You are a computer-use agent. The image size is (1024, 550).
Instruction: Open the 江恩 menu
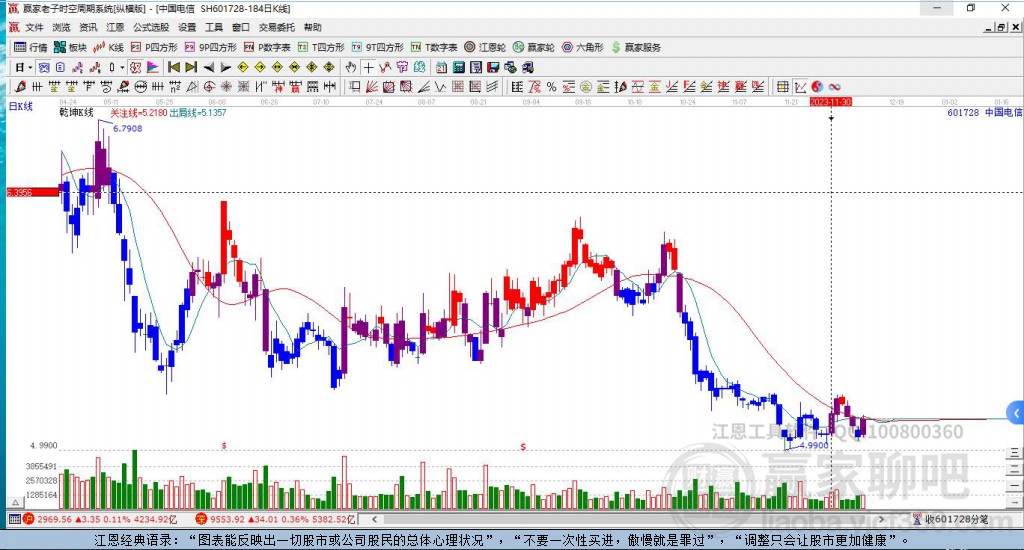(115, 27)
